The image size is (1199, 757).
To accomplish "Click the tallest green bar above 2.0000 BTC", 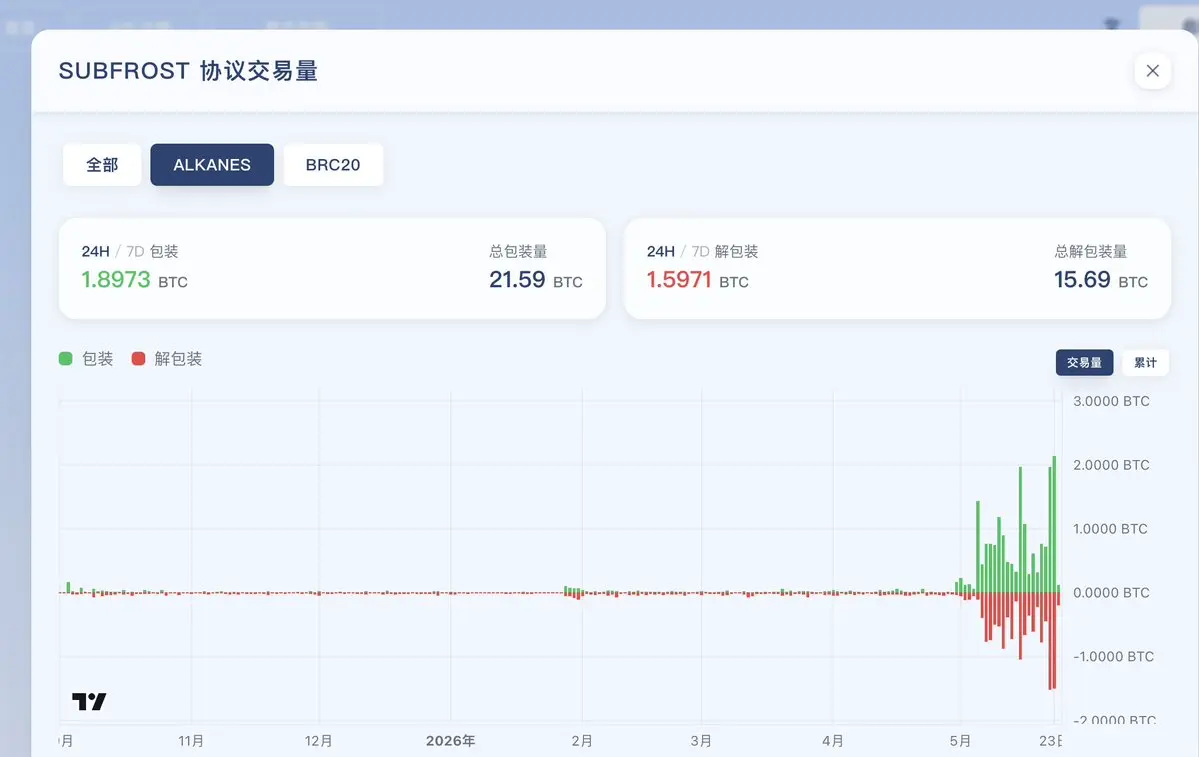I will 1054,525.
